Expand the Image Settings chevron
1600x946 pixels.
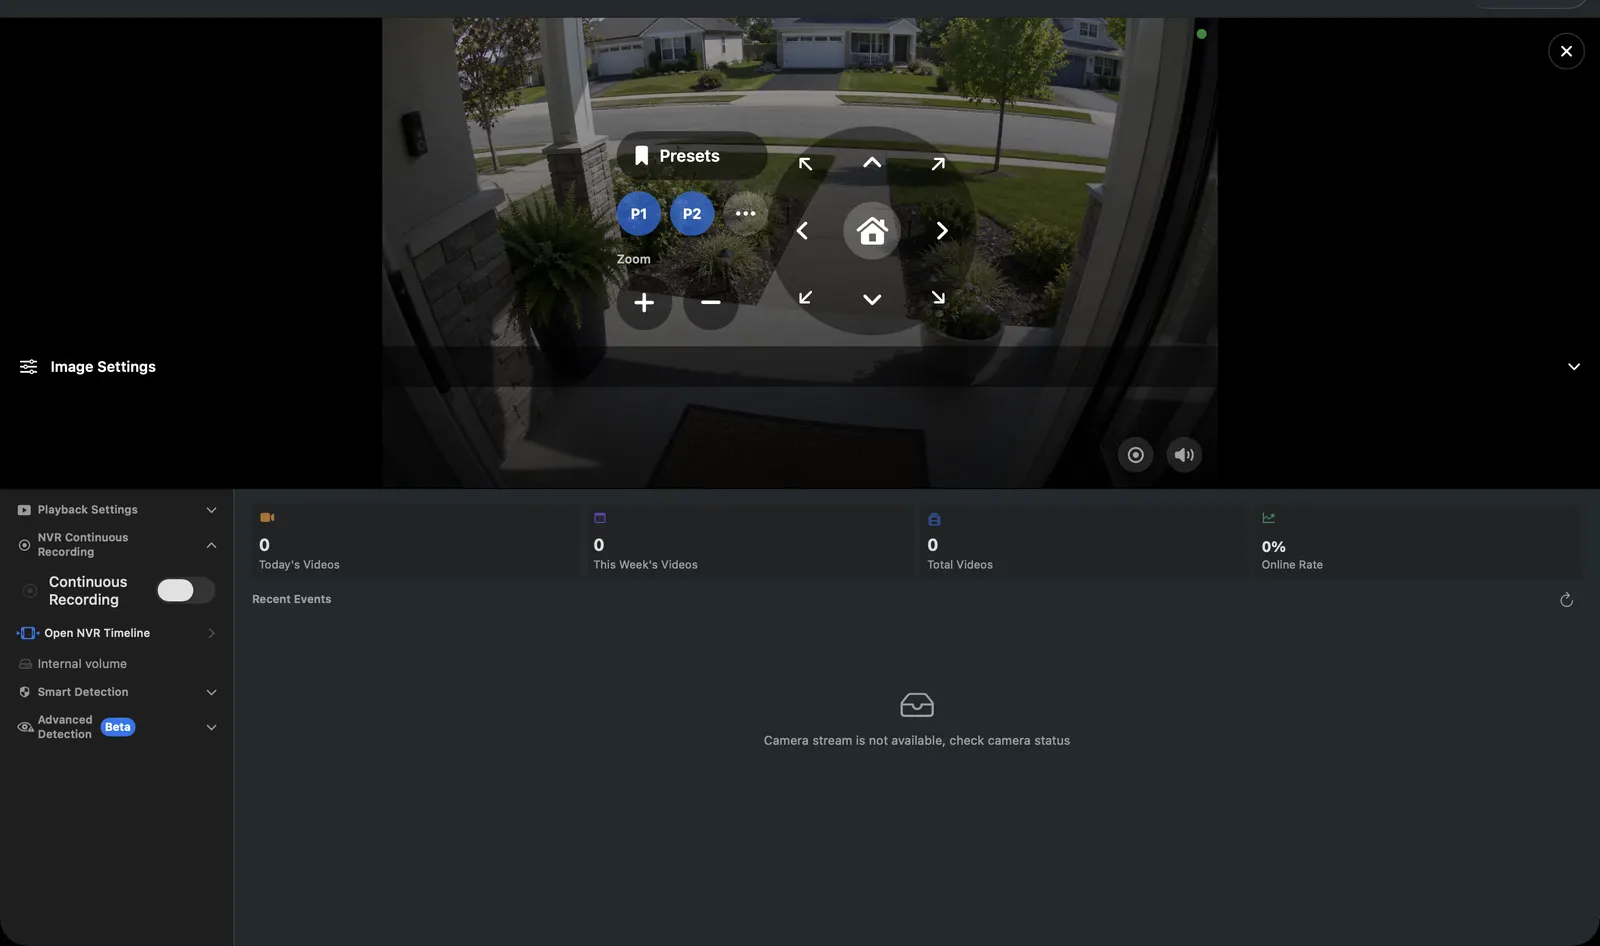point(1574,367)
